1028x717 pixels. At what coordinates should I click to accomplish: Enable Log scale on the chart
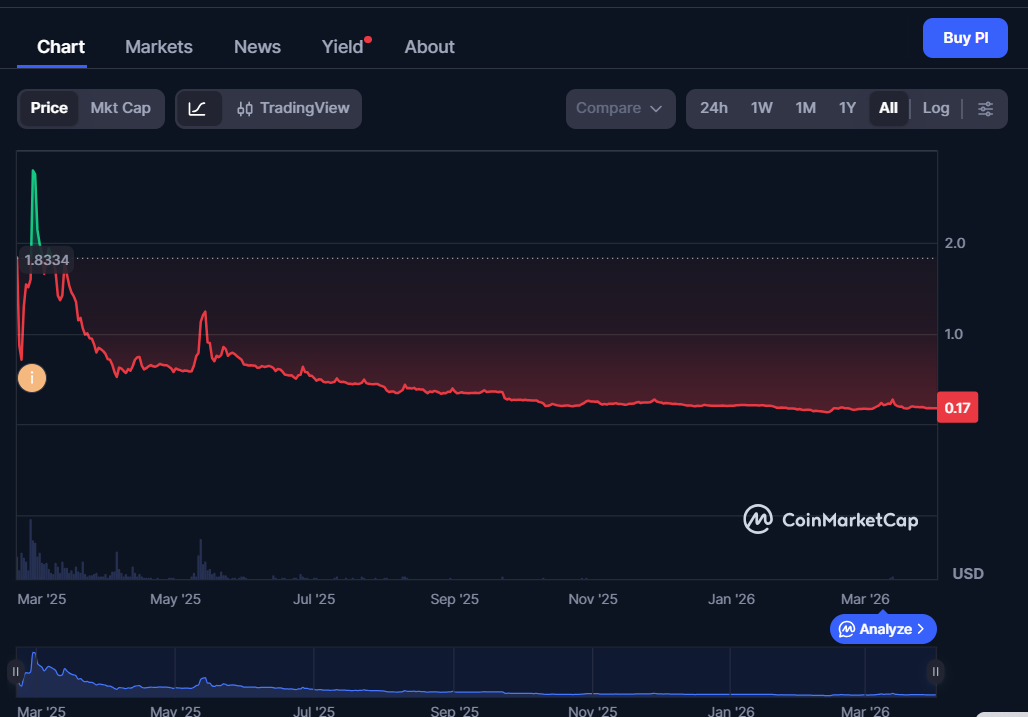[x=935, y=108]
